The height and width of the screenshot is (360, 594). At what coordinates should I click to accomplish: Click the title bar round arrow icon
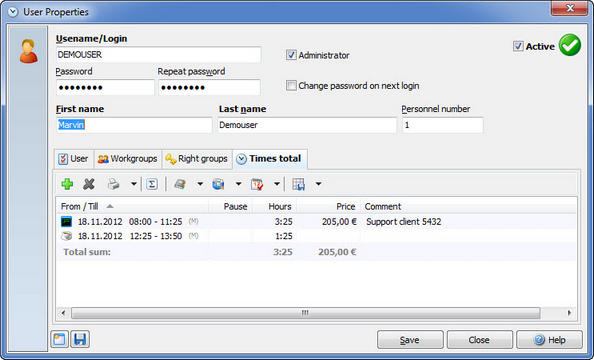(13, 12)
